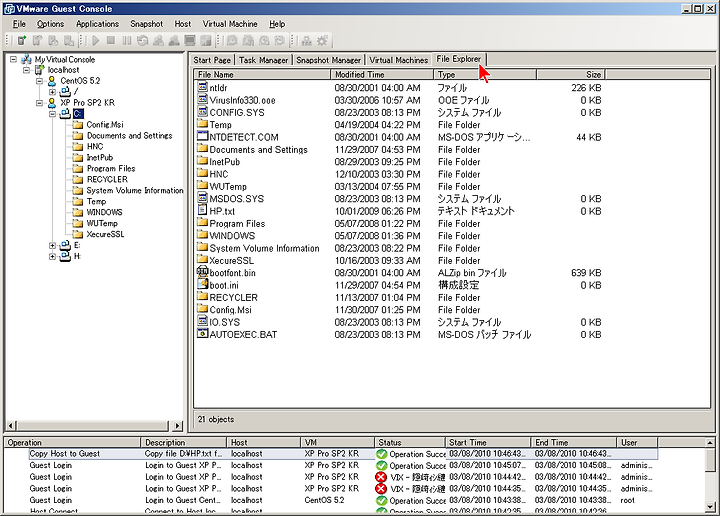Collapse the XP Pro SP2 KR node

pos(39,103)
